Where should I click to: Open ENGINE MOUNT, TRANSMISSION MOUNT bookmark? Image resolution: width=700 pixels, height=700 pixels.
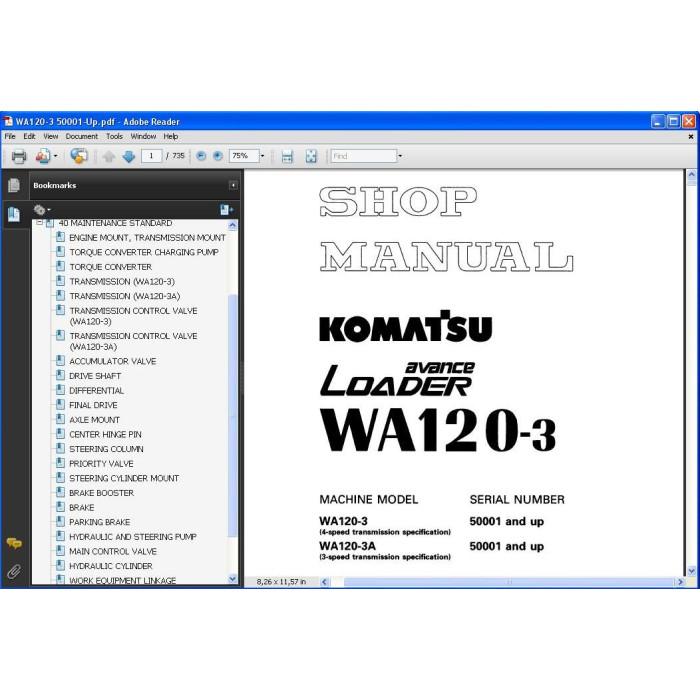coord(147,238)
